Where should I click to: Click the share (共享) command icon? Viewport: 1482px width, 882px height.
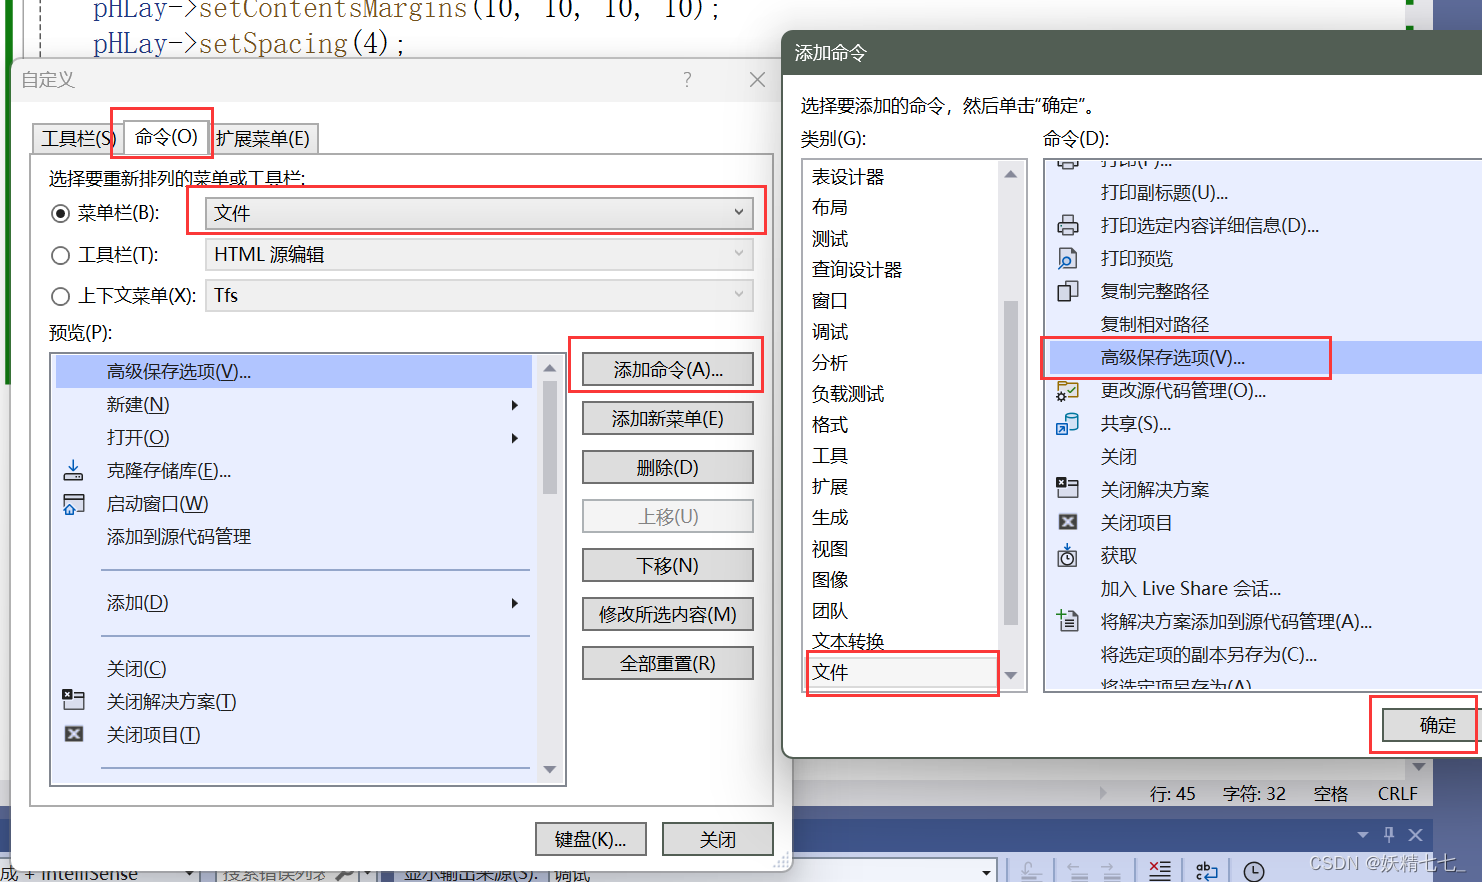(x=1068, y=424)
